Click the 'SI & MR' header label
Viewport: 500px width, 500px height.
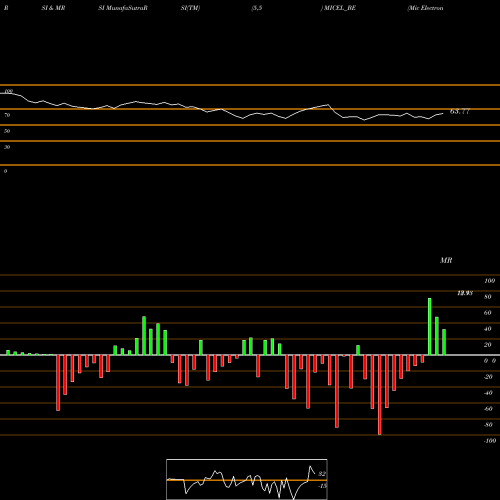coord(53,8)
